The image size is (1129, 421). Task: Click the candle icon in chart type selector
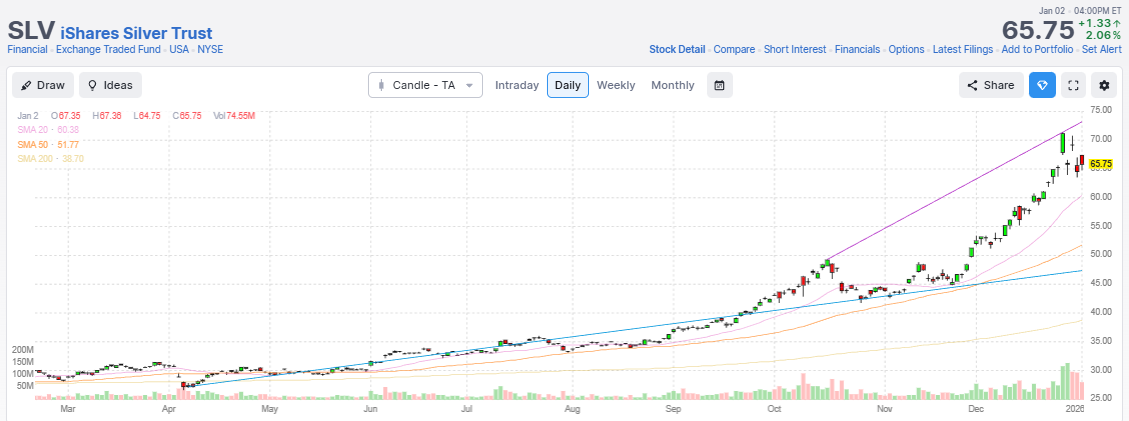(x=381, y=85)
